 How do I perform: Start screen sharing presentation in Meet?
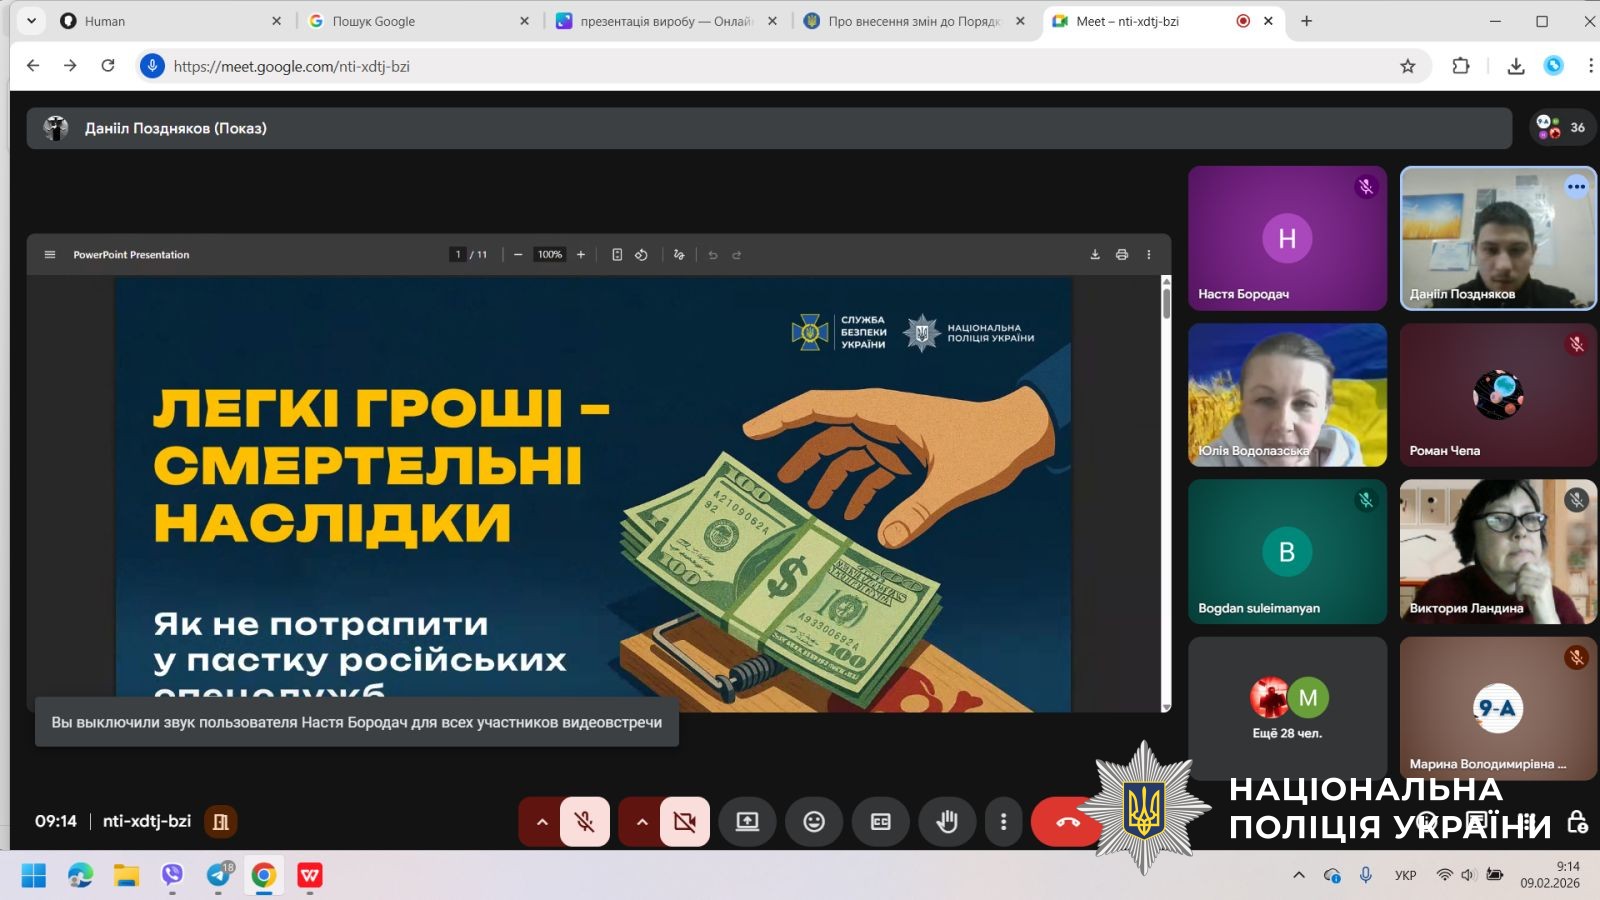[748, 821]
